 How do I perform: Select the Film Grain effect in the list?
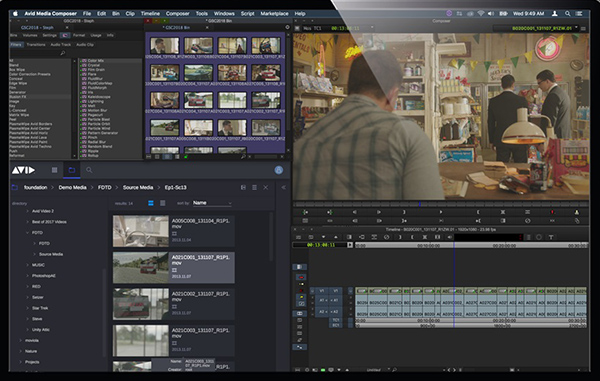tap(96, 70)
